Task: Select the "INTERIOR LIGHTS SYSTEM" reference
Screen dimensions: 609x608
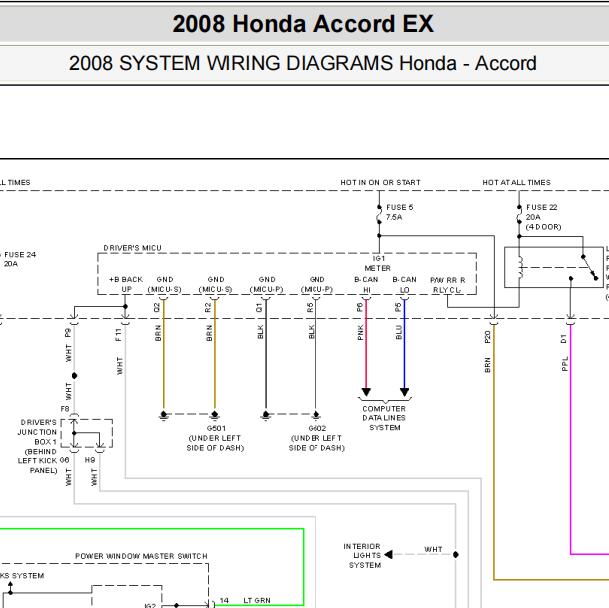Action: [x=362, y=556]
